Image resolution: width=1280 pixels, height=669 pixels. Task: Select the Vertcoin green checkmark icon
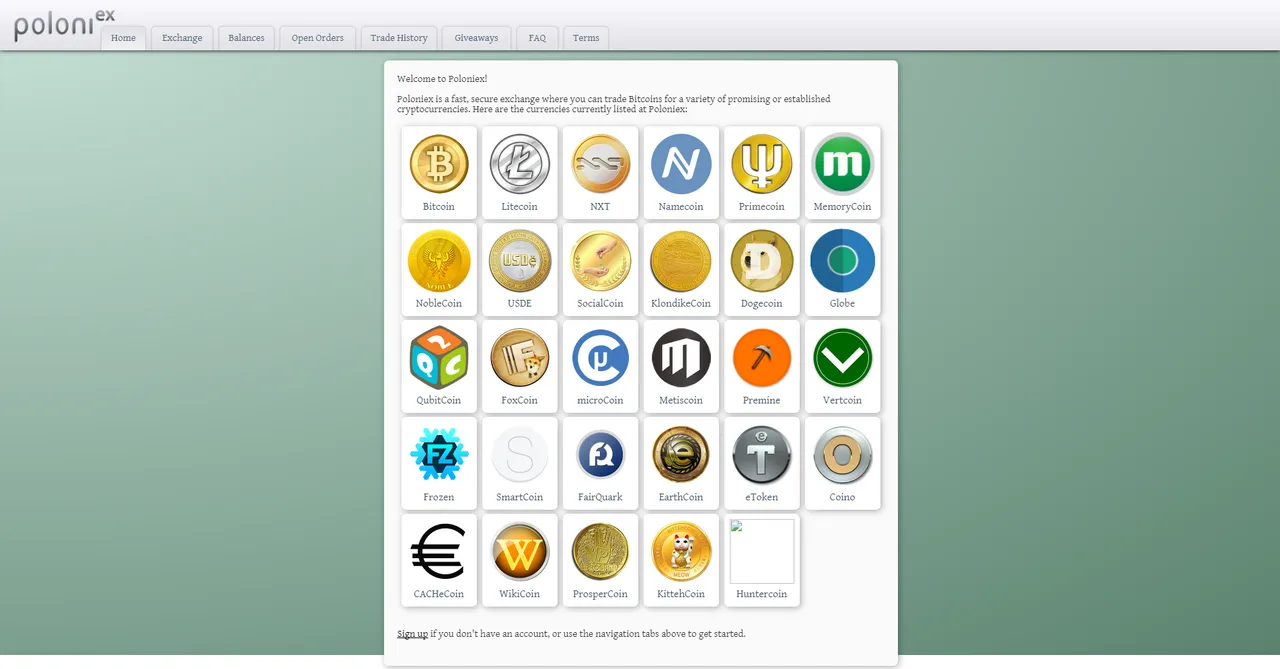[843, 358]
